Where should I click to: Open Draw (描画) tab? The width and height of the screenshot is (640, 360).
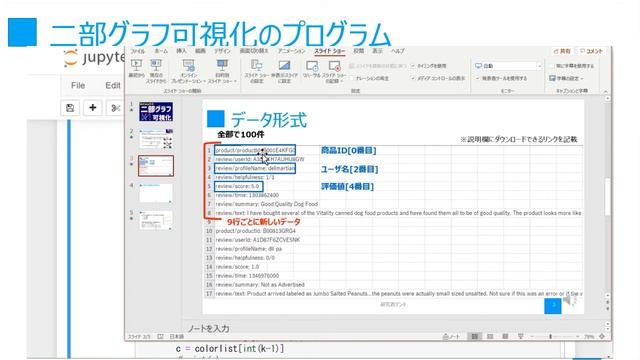[x=200, y=51]
